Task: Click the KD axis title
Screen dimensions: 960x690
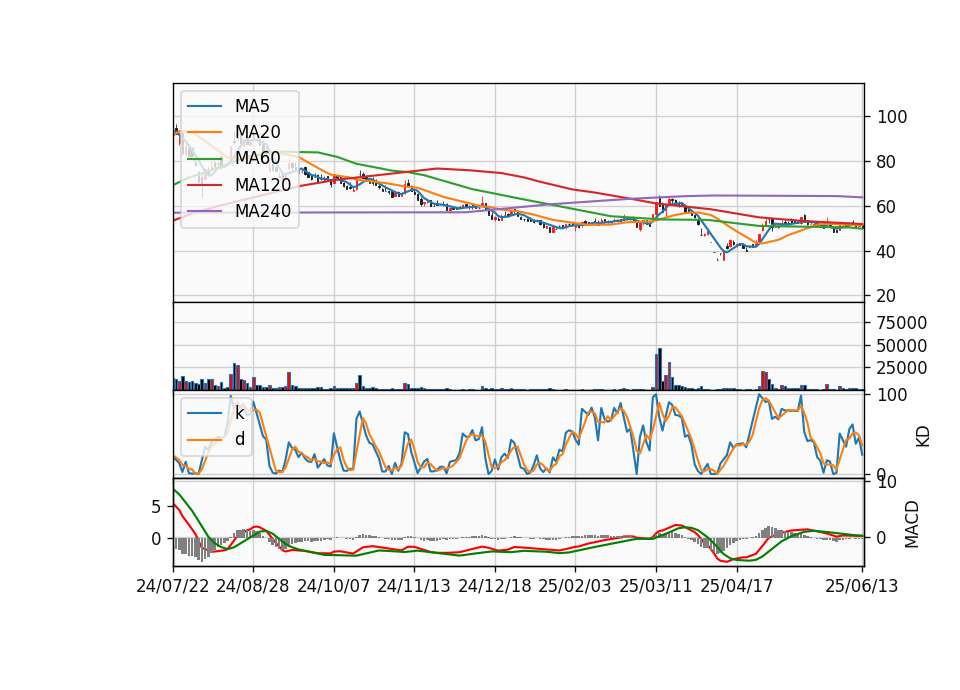Action: pyautogui.click(x=923, y=437)
